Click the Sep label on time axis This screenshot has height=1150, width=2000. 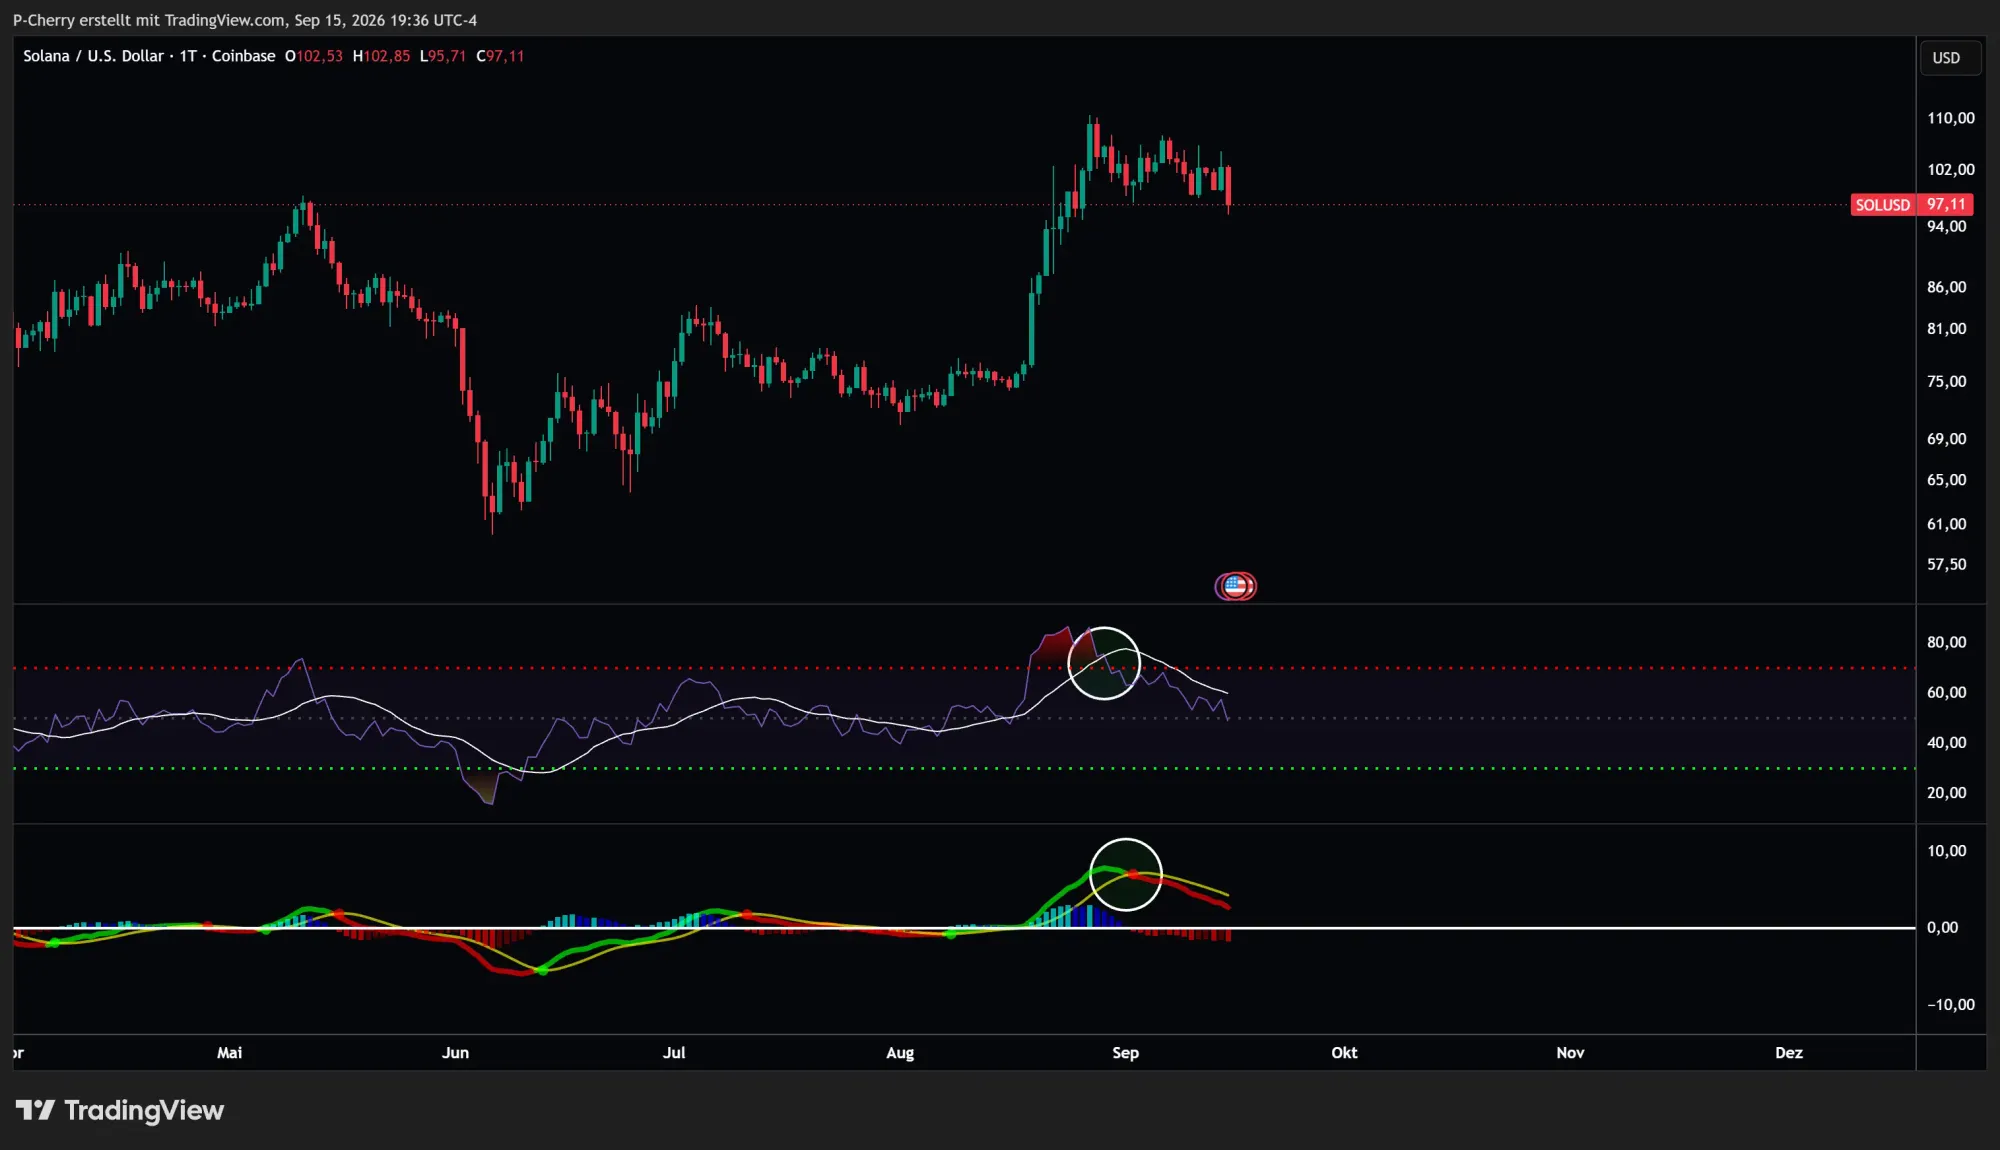(1125, 1053)
